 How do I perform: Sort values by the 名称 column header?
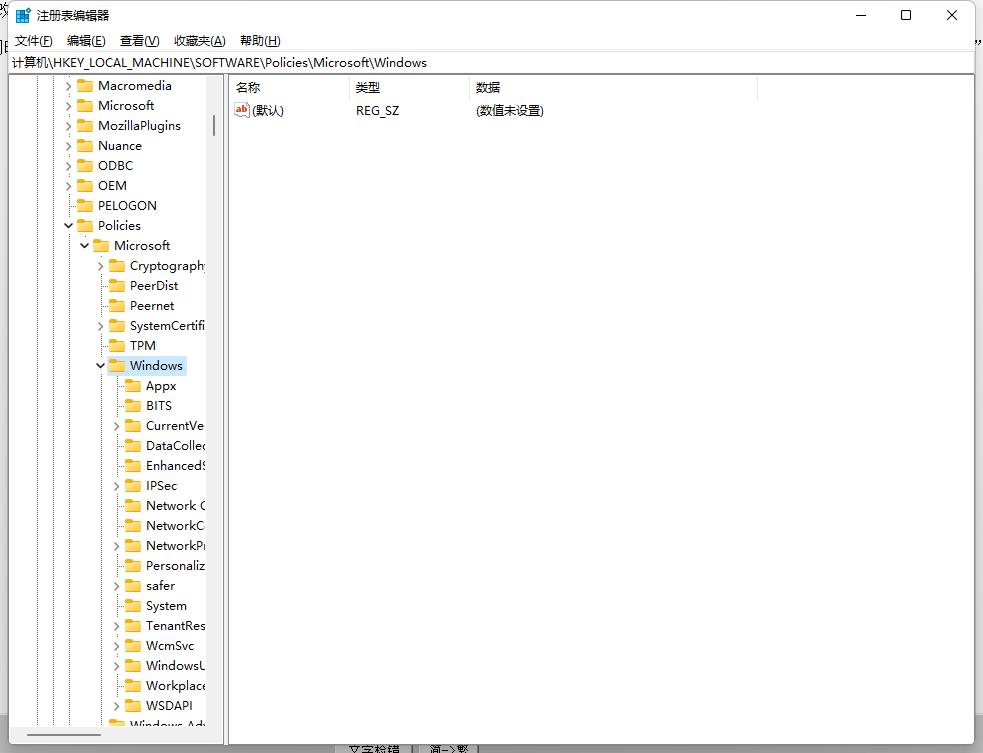point(247,87)
